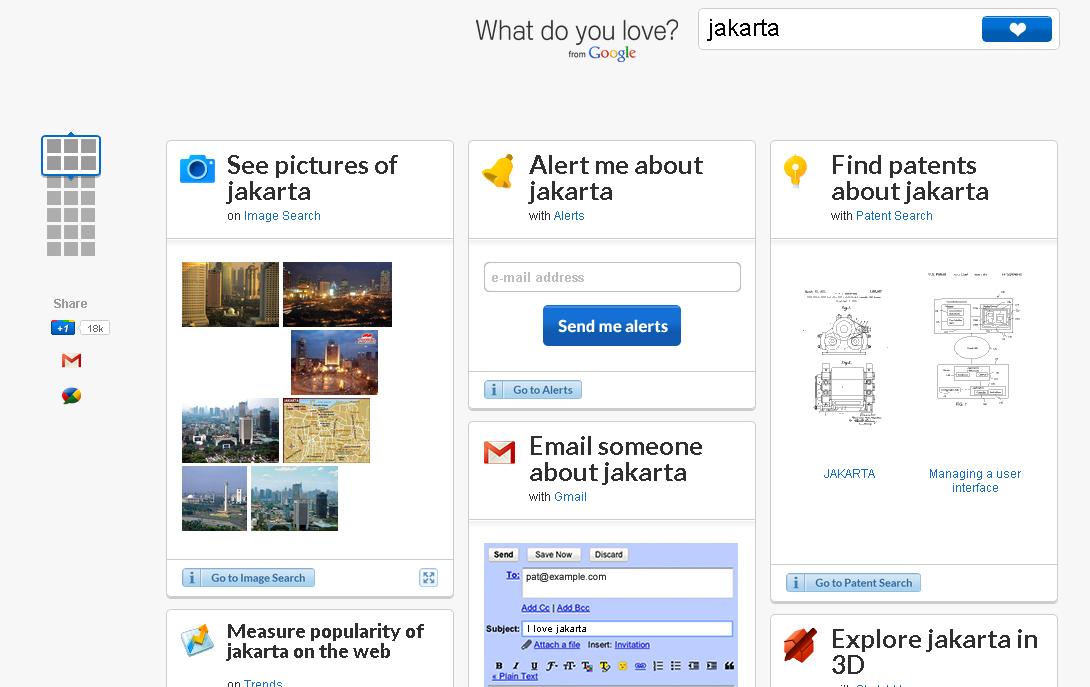Click Discard in Gmail compose

[609, 554]
